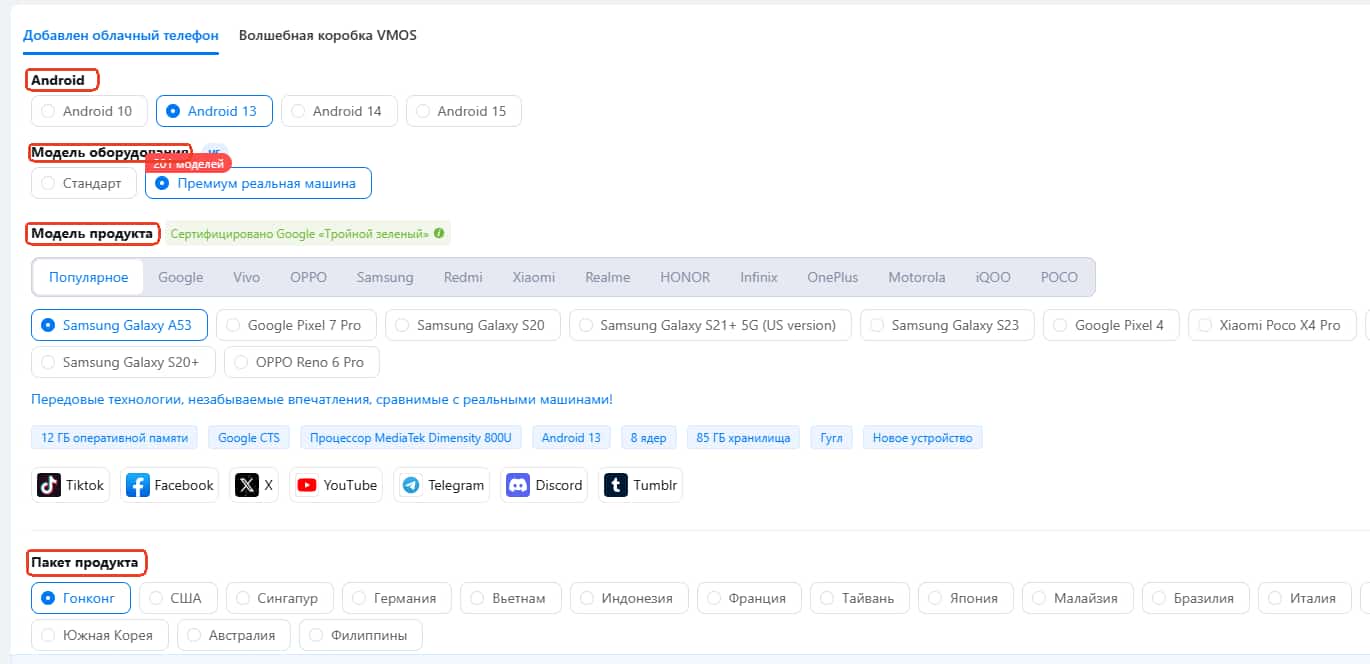Open the Xiaomi brand tab

coord(533,277)
